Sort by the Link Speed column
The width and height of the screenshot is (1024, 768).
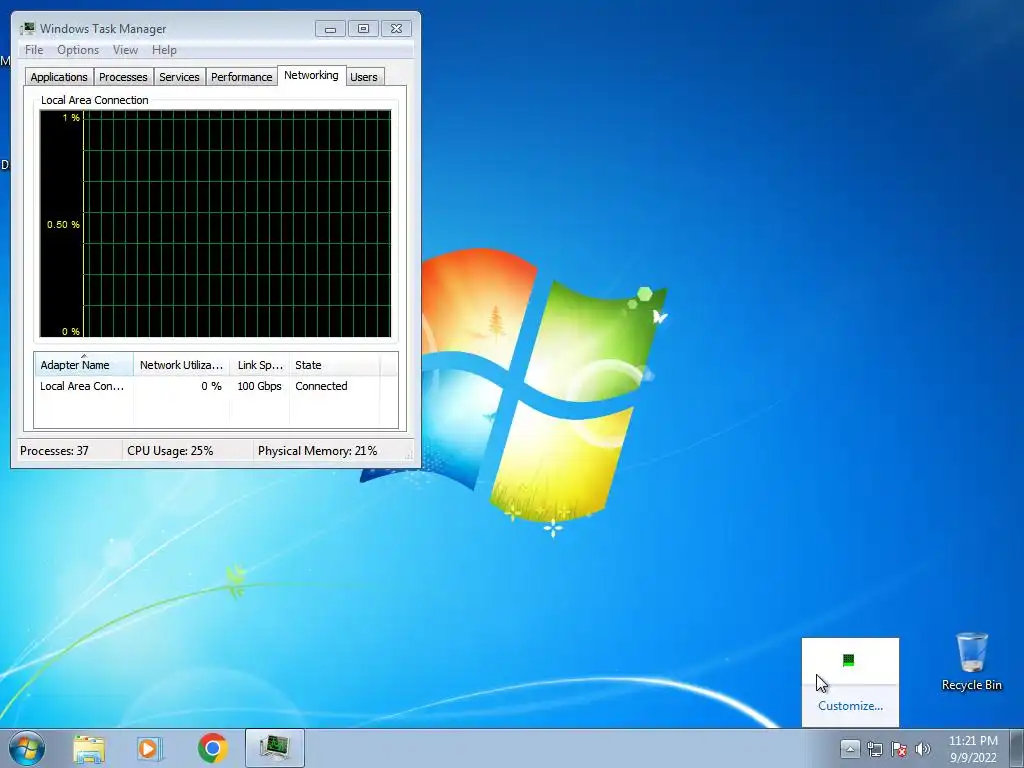(259, 365)
